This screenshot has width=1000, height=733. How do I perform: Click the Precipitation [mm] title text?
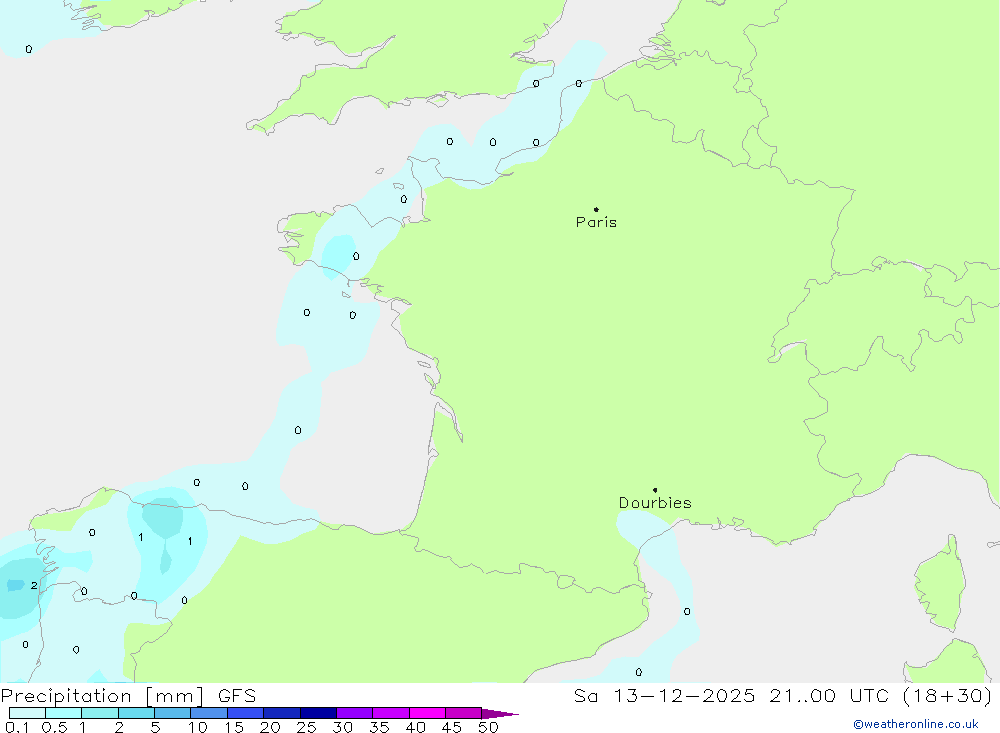pos(103,696)
